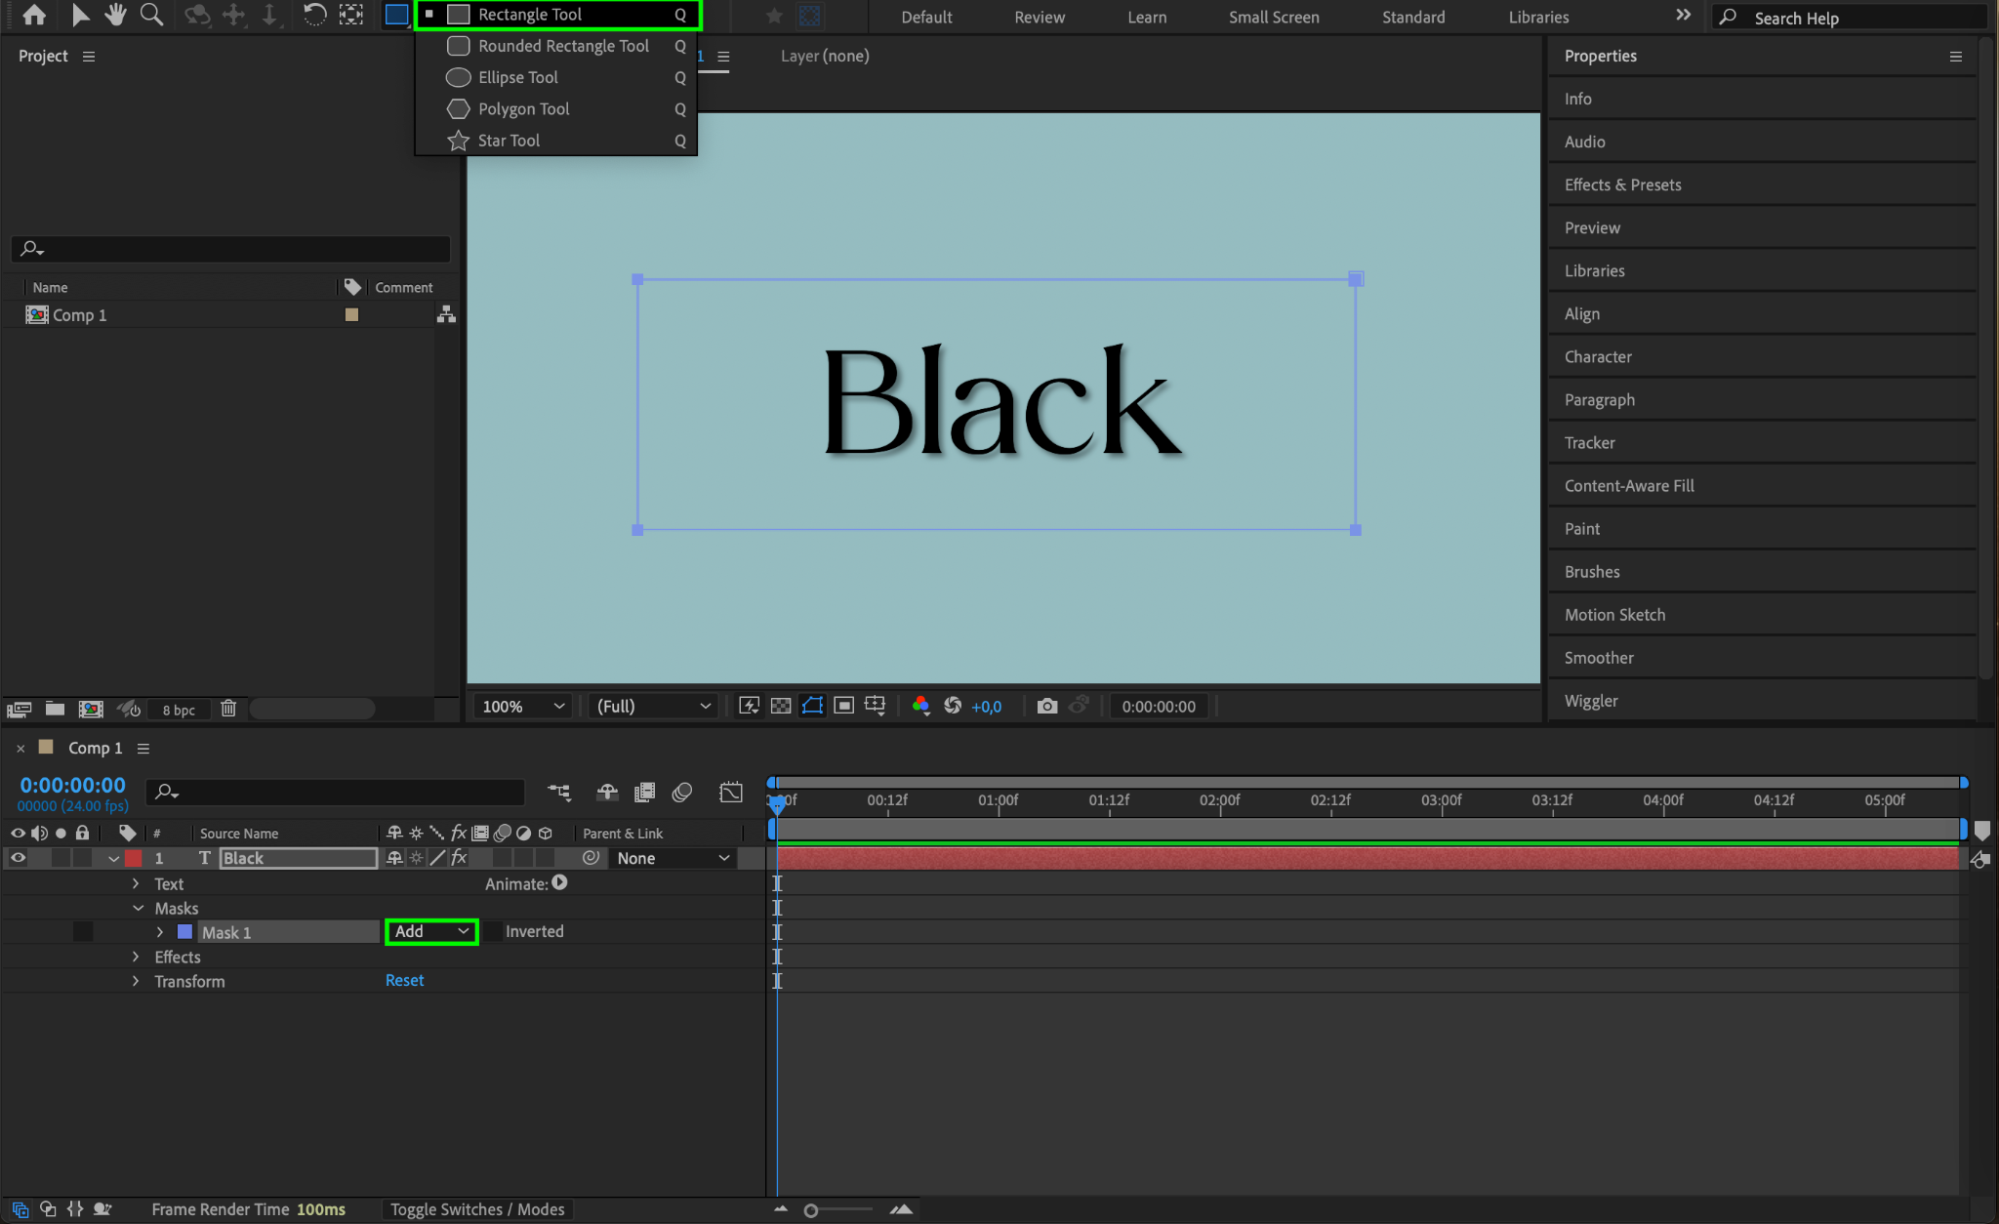Enable Motion Blur for the composition
Screen dimensions: 1999x1224
click(x=682, y=792)
